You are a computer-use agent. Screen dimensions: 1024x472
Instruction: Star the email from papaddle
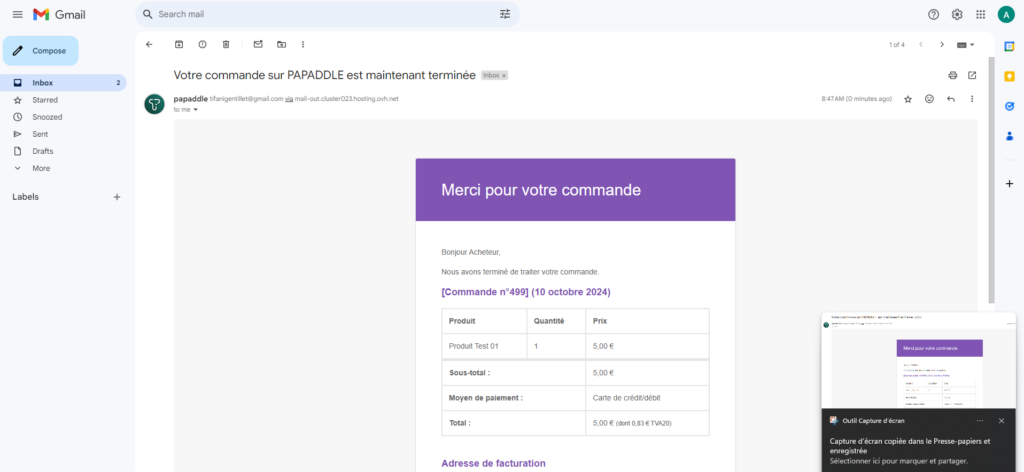(908, 99)
